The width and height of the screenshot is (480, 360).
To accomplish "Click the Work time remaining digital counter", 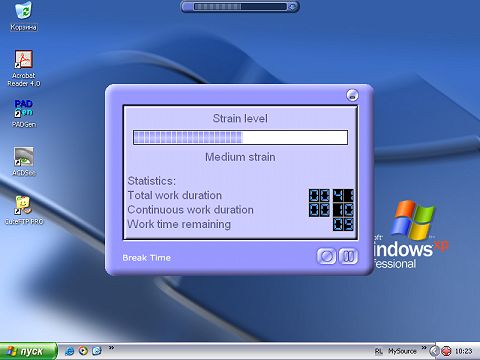I will click(343, 224).
